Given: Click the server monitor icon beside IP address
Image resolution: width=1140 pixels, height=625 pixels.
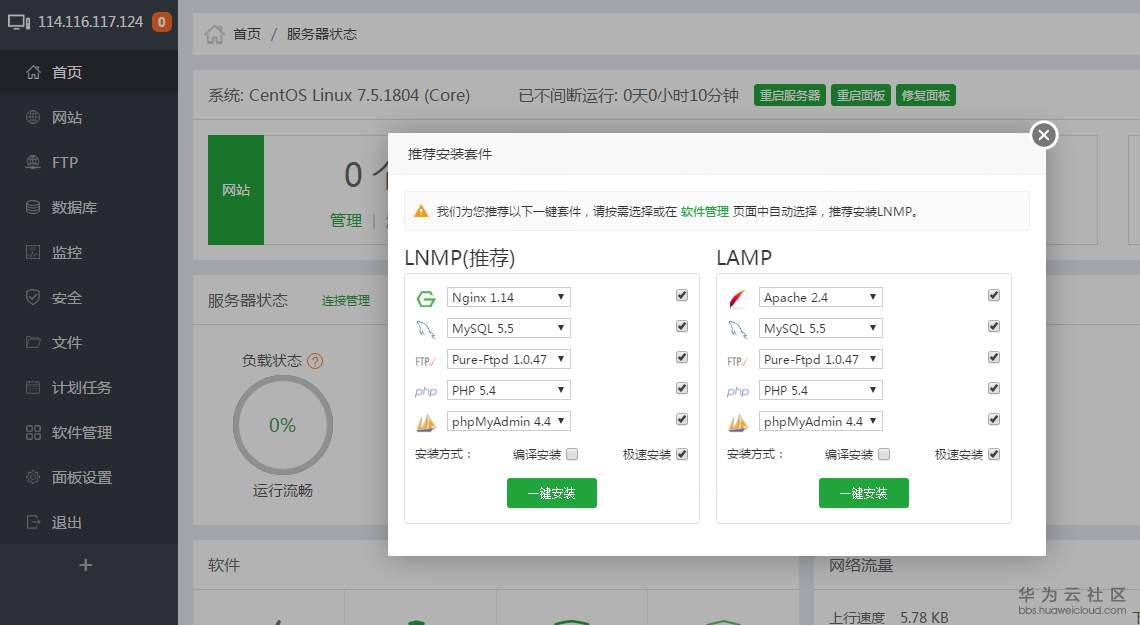Looking at the screenshot, I should 19,22.
